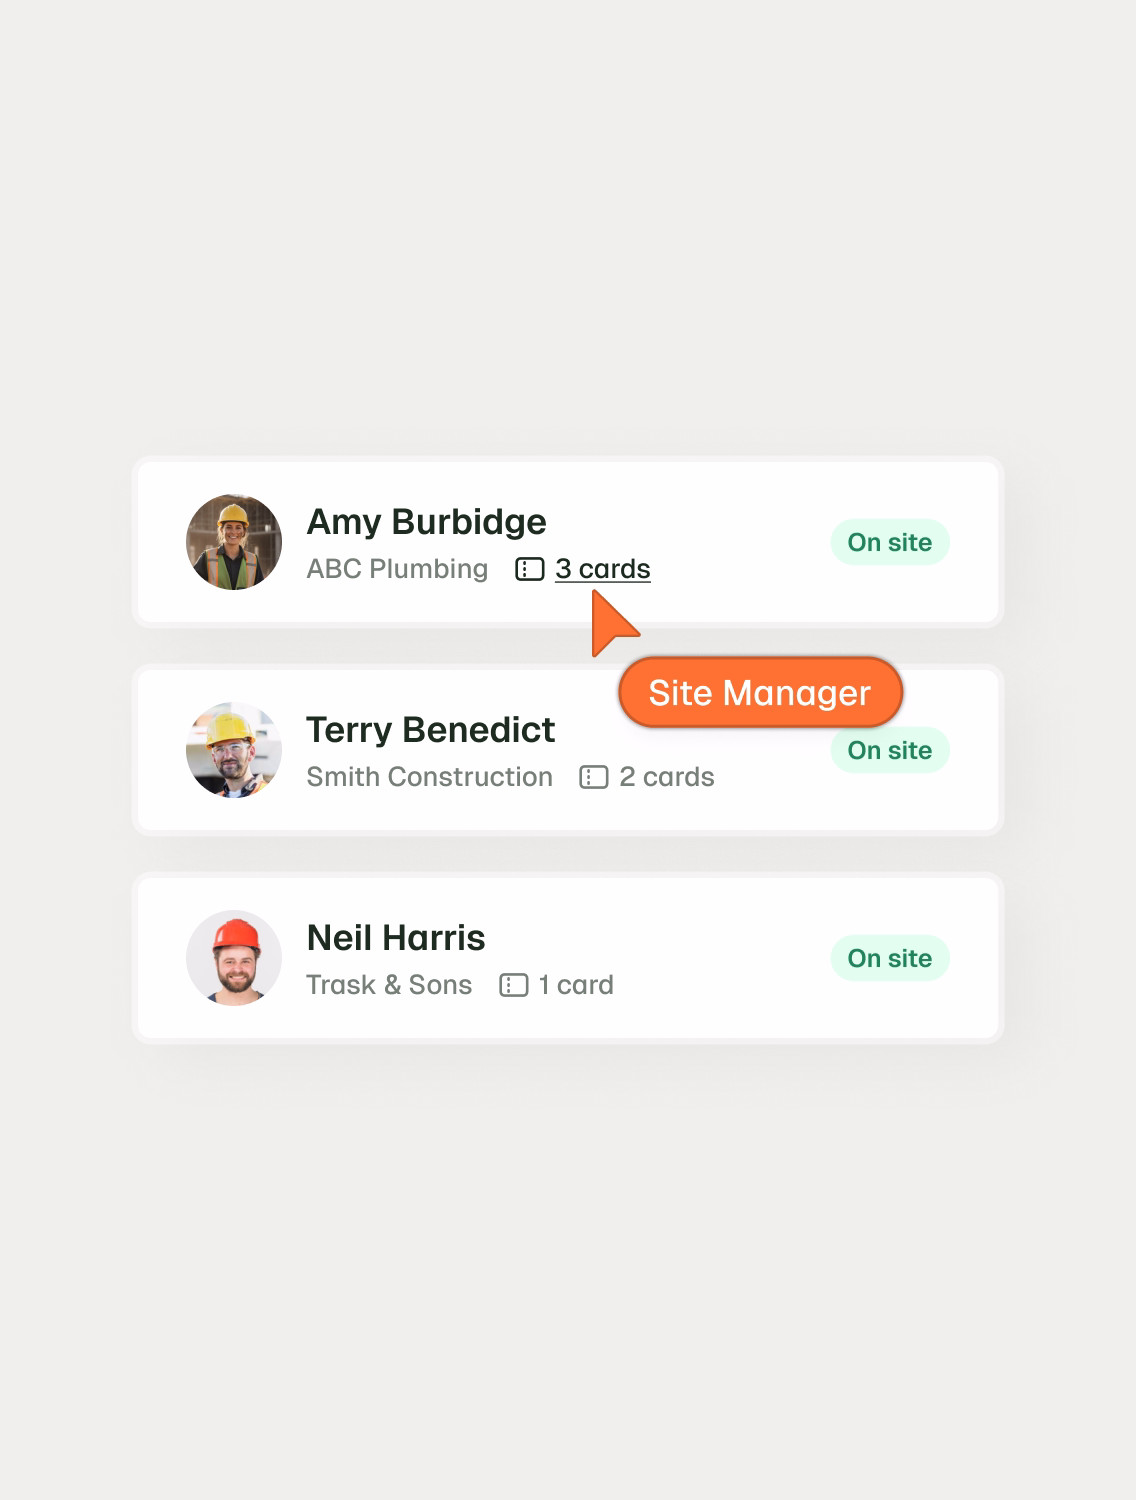Click the card icon next to 1 card
Viewport: 1136px width, 1500px height.
point(513,985)
